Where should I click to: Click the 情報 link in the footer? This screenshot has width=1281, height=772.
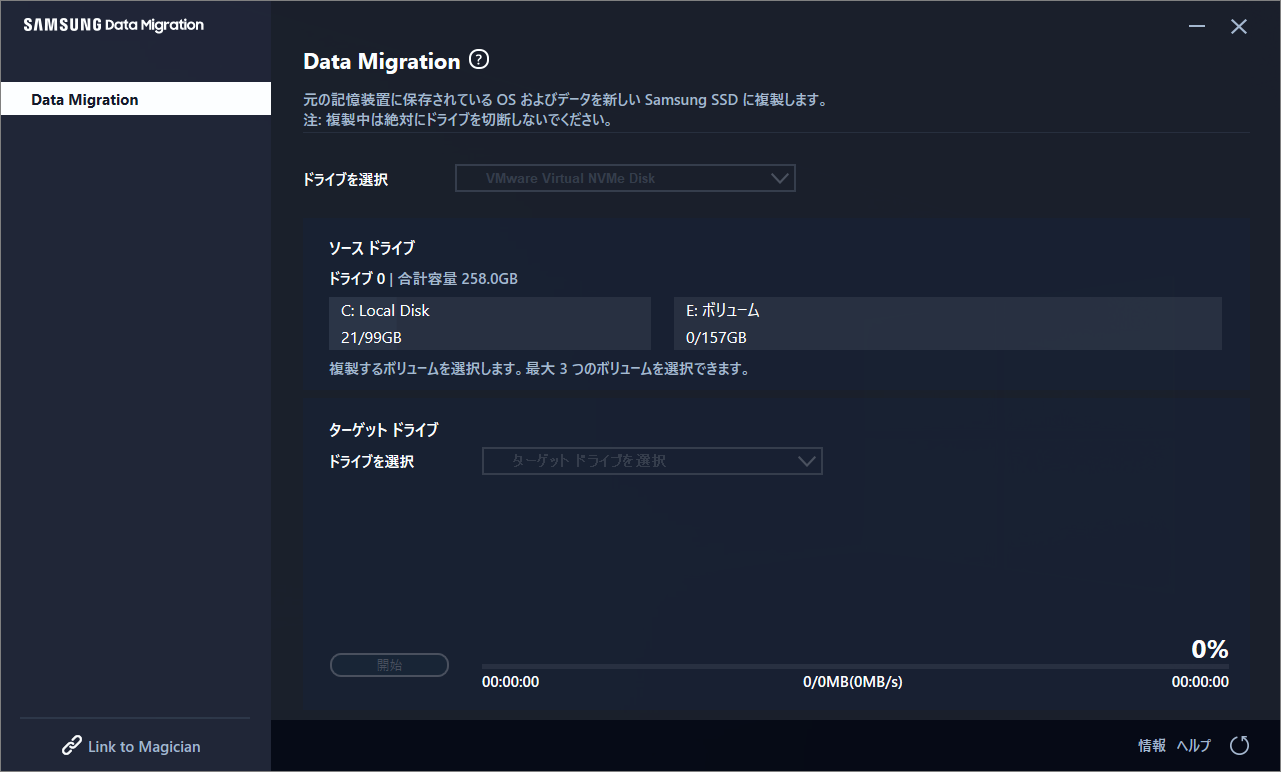point(1152,745)
